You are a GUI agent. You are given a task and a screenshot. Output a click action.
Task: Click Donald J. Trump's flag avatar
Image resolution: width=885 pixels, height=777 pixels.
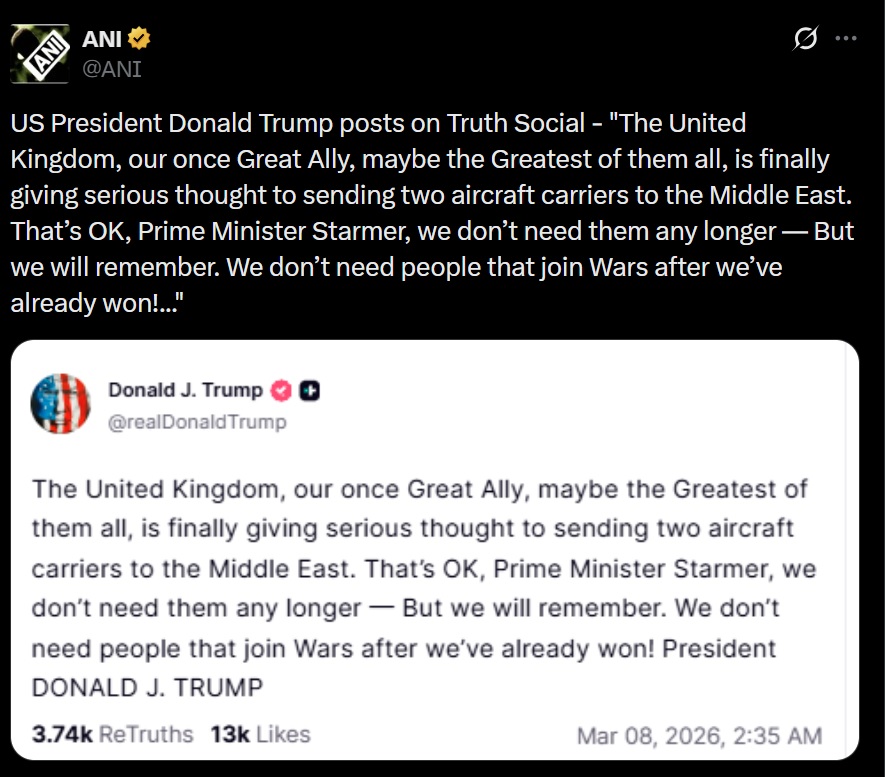click(61, 404)
